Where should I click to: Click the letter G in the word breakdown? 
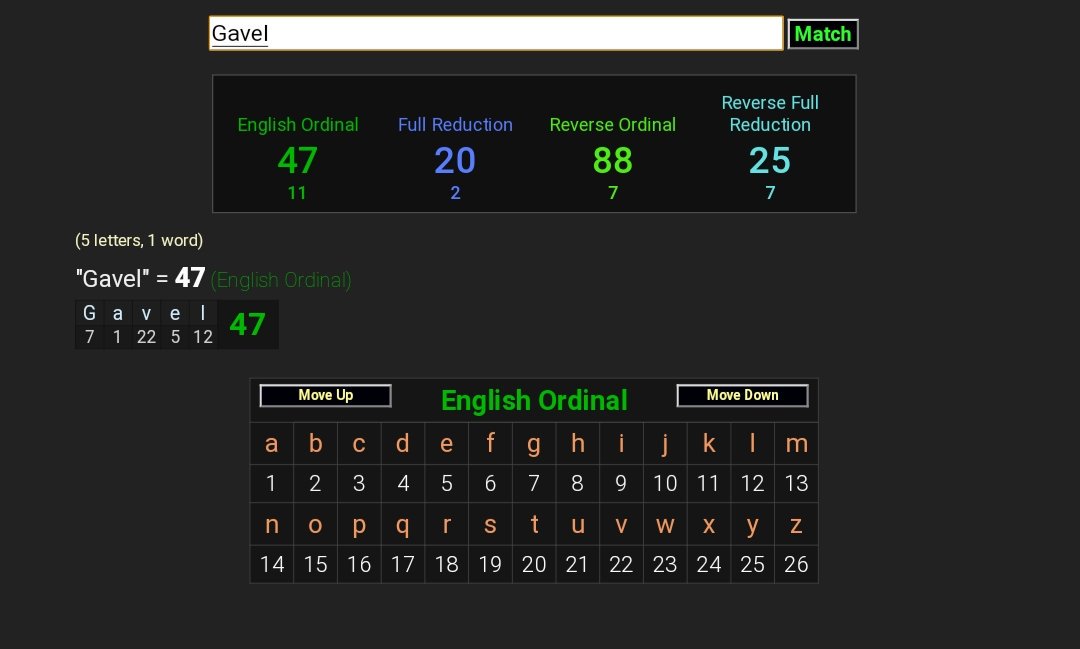(90, 313)
